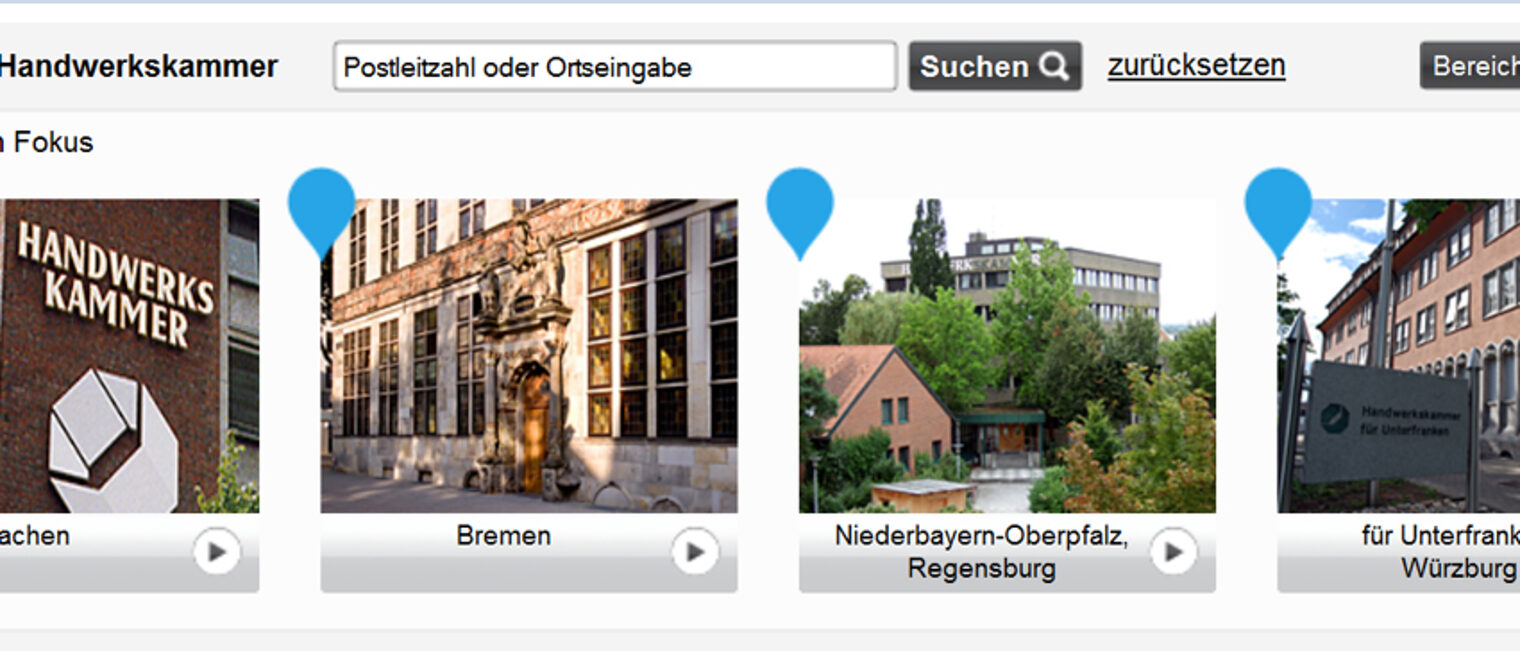Click the Suchen search button
The width and height of the screenshot is (1520, 651).
pos(995,66)
